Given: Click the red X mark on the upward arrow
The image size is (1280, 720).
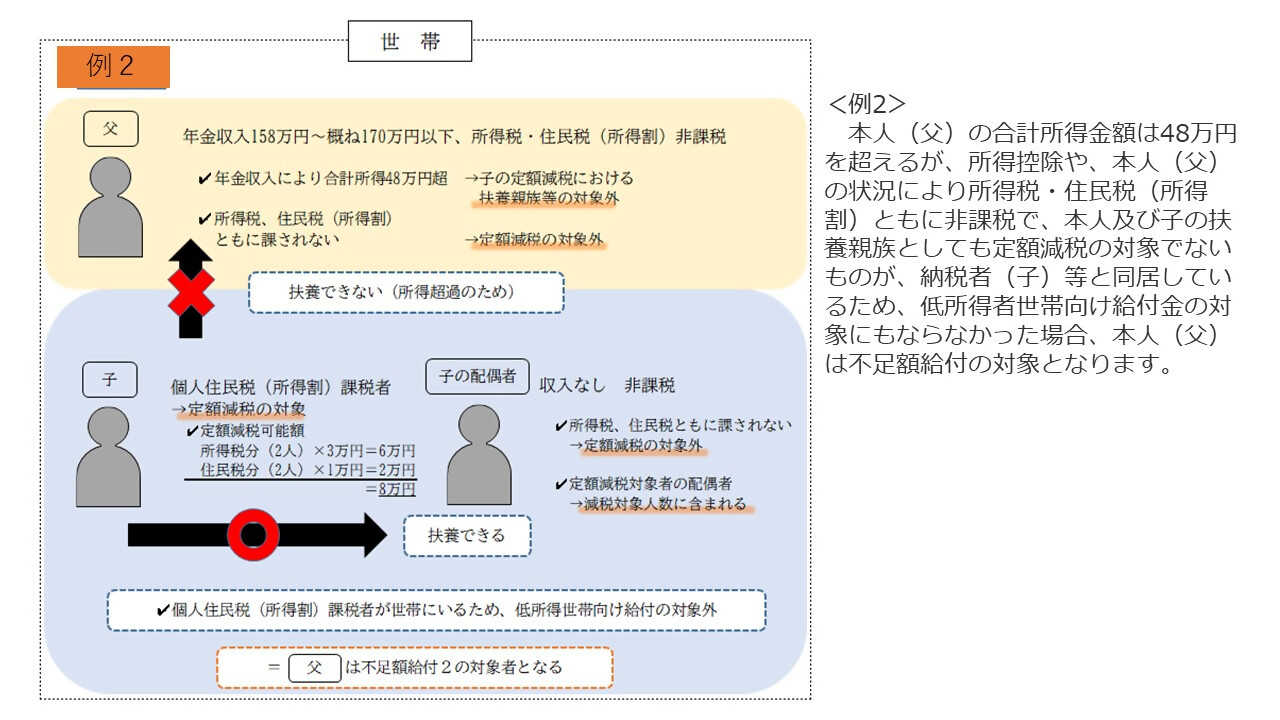Looking at the screenshot, I should click(190, 292).
